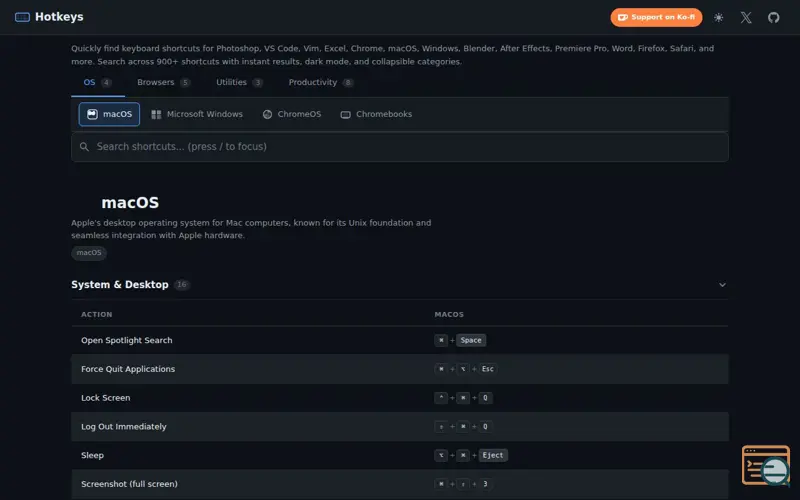Select Microsoft Windows platform

[x=197, y=114]
